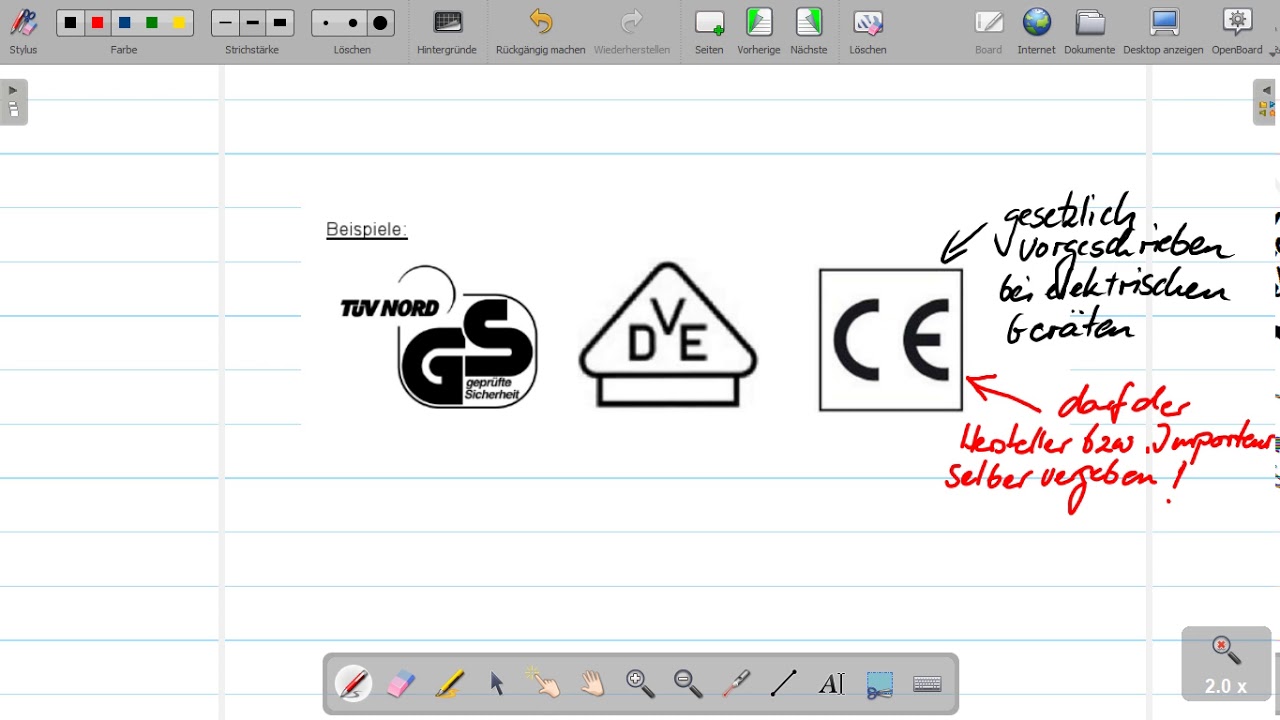This screenshot has height=720, width=1280.
Task: Set the thickest line width (Strichstärke)
Action: click(280, 23)
